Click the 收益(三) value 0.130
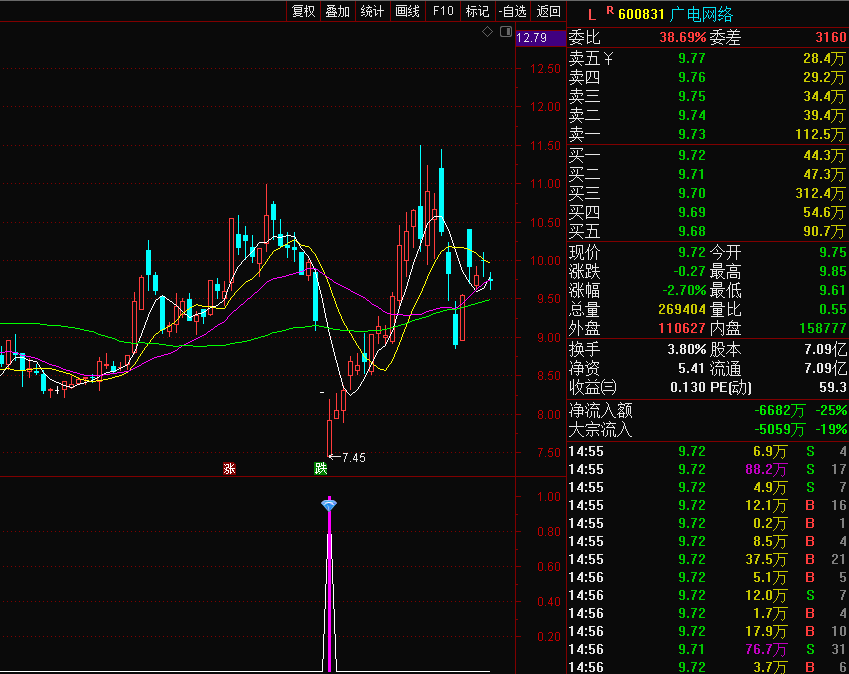Viewport: 849px width, 674px height. [688, 388]
